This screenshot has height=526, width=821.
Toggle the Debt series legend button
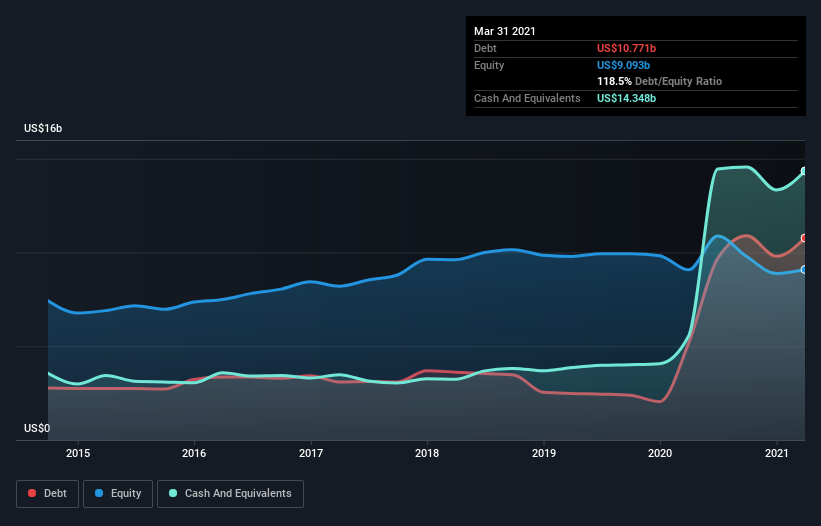pyautogui.click(x=47, y=494)
